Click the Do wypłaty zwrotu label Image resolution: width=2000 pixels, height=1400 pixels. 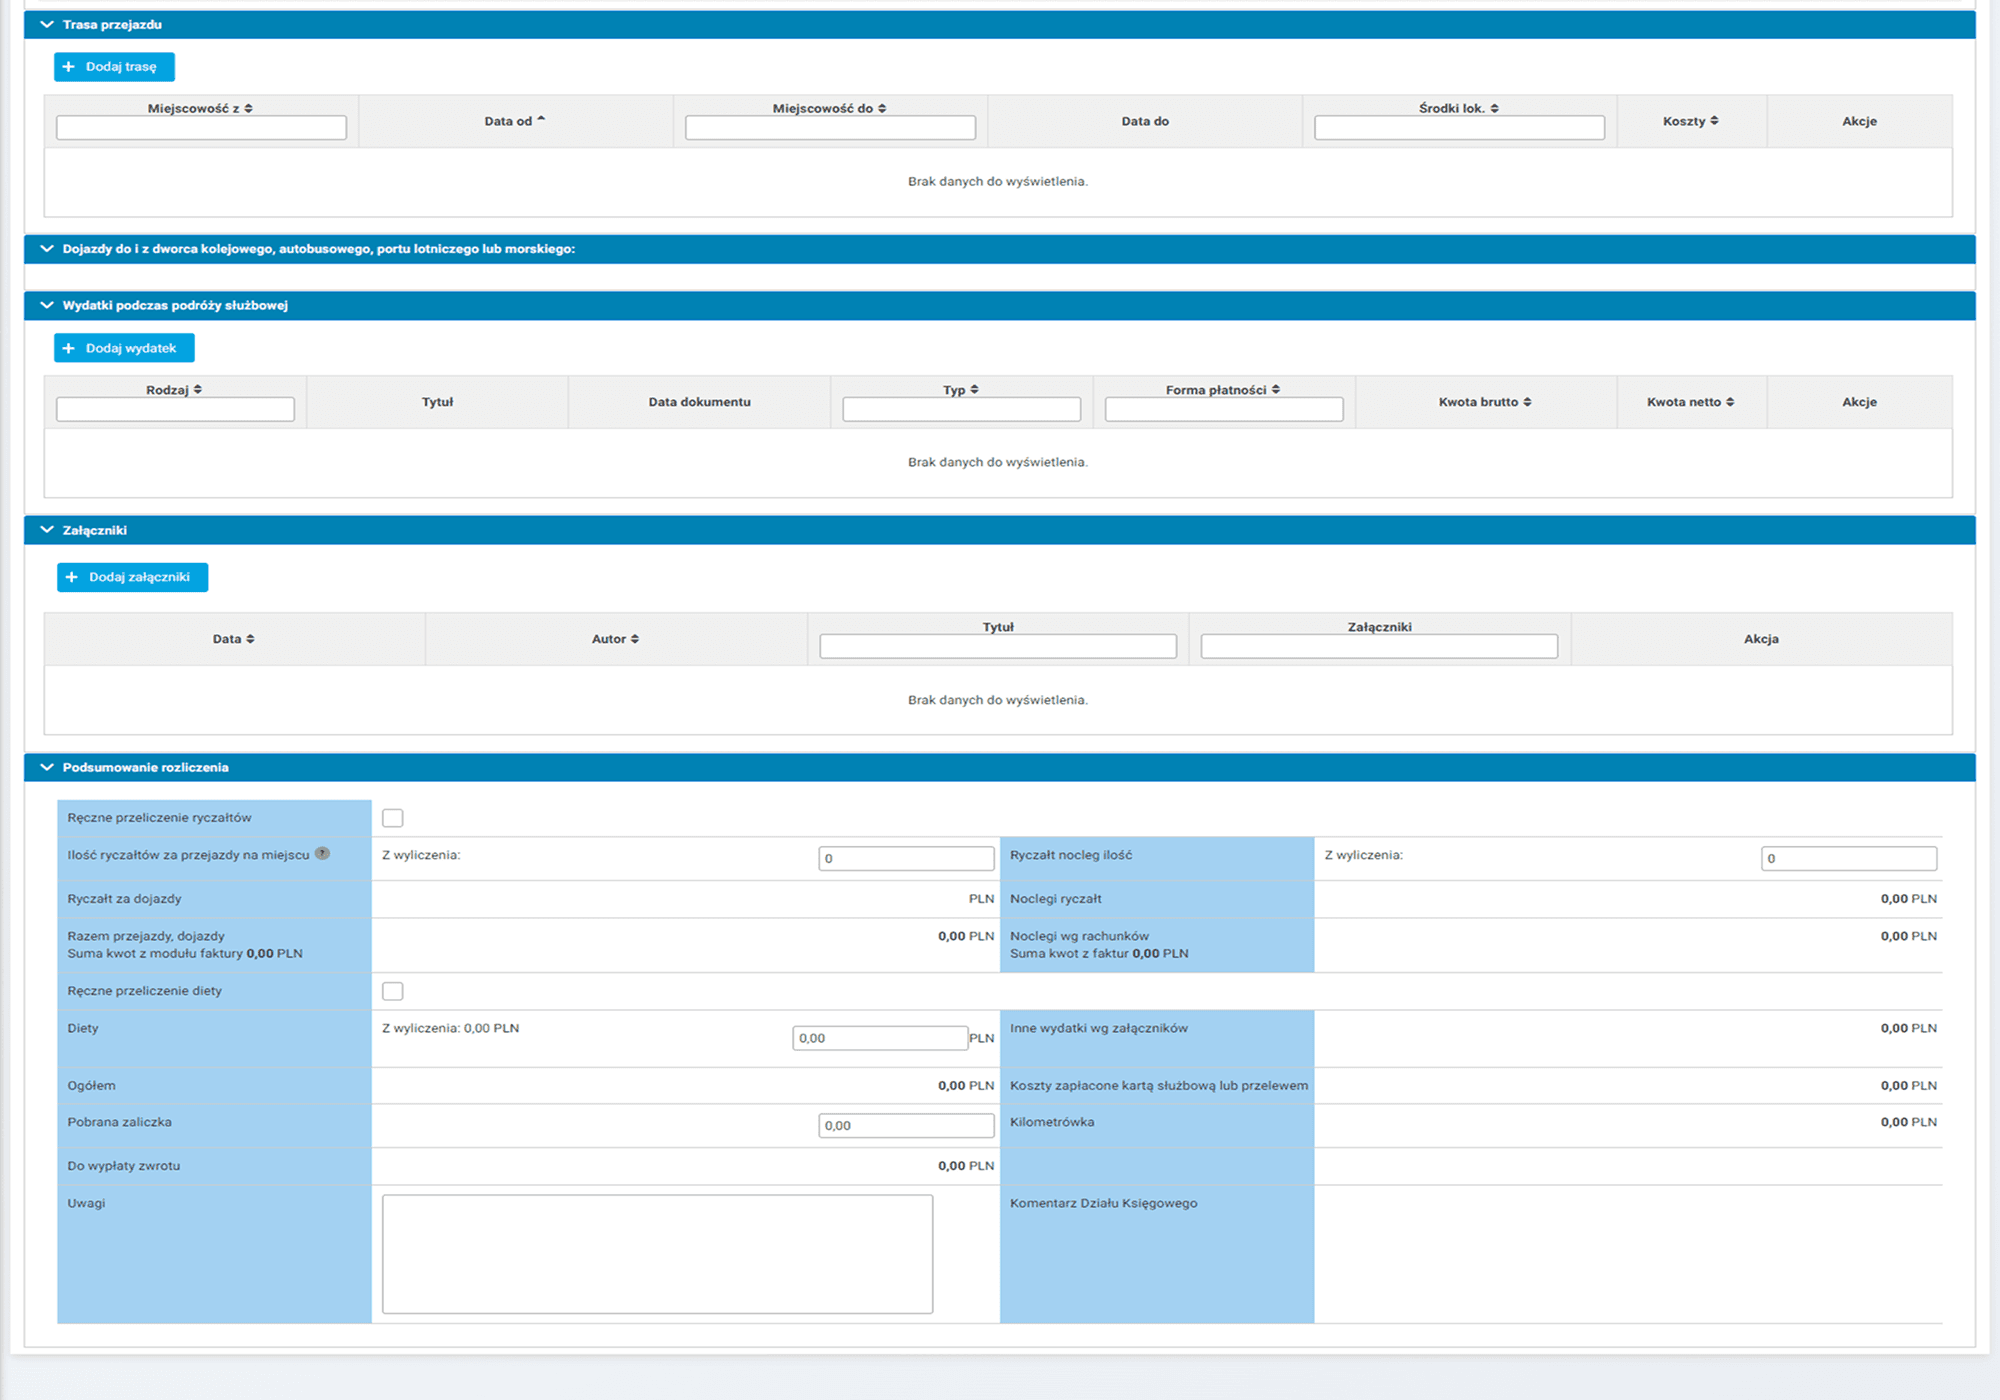click(124, 1166)
